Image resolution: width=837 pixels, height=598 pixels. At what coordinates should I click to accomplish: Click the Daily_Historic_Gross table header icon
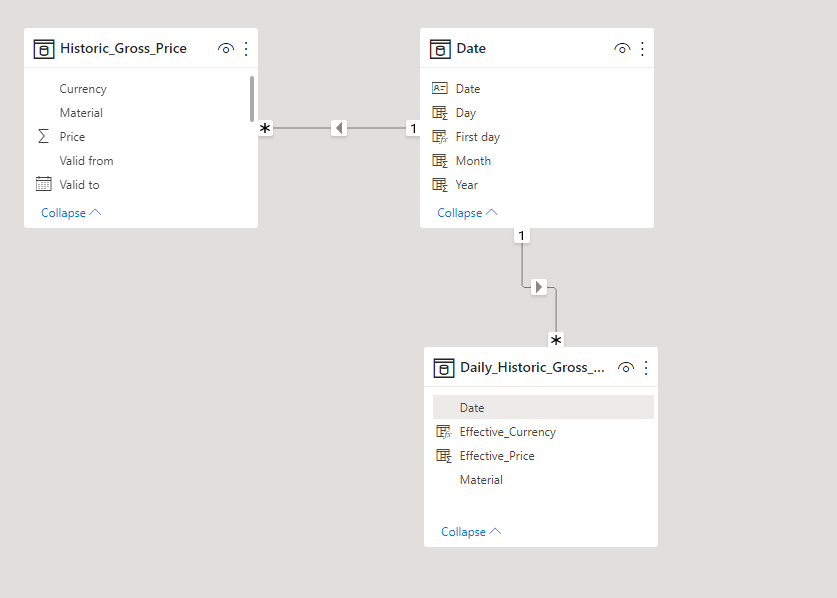[444, 368]
